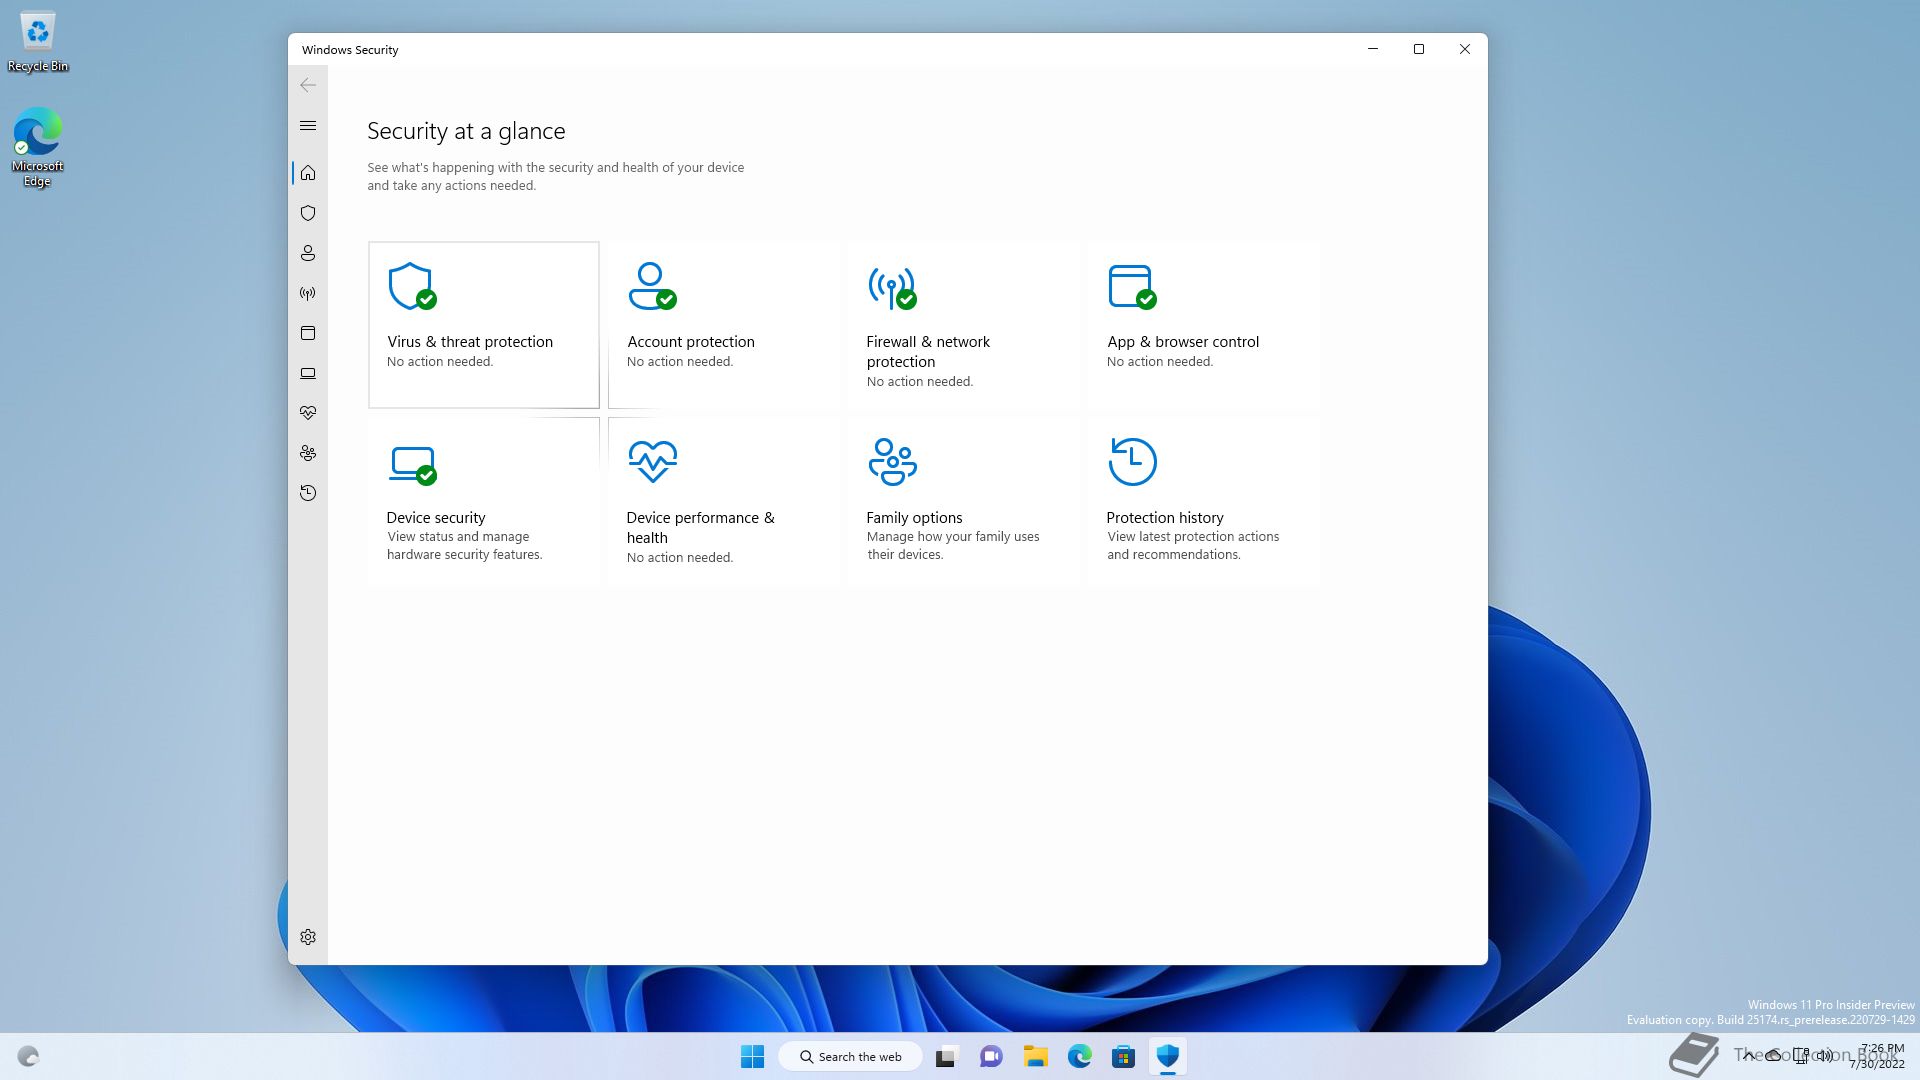Click the laptop icon in Device security tile
The image size is (1920, 1080).
412,465
